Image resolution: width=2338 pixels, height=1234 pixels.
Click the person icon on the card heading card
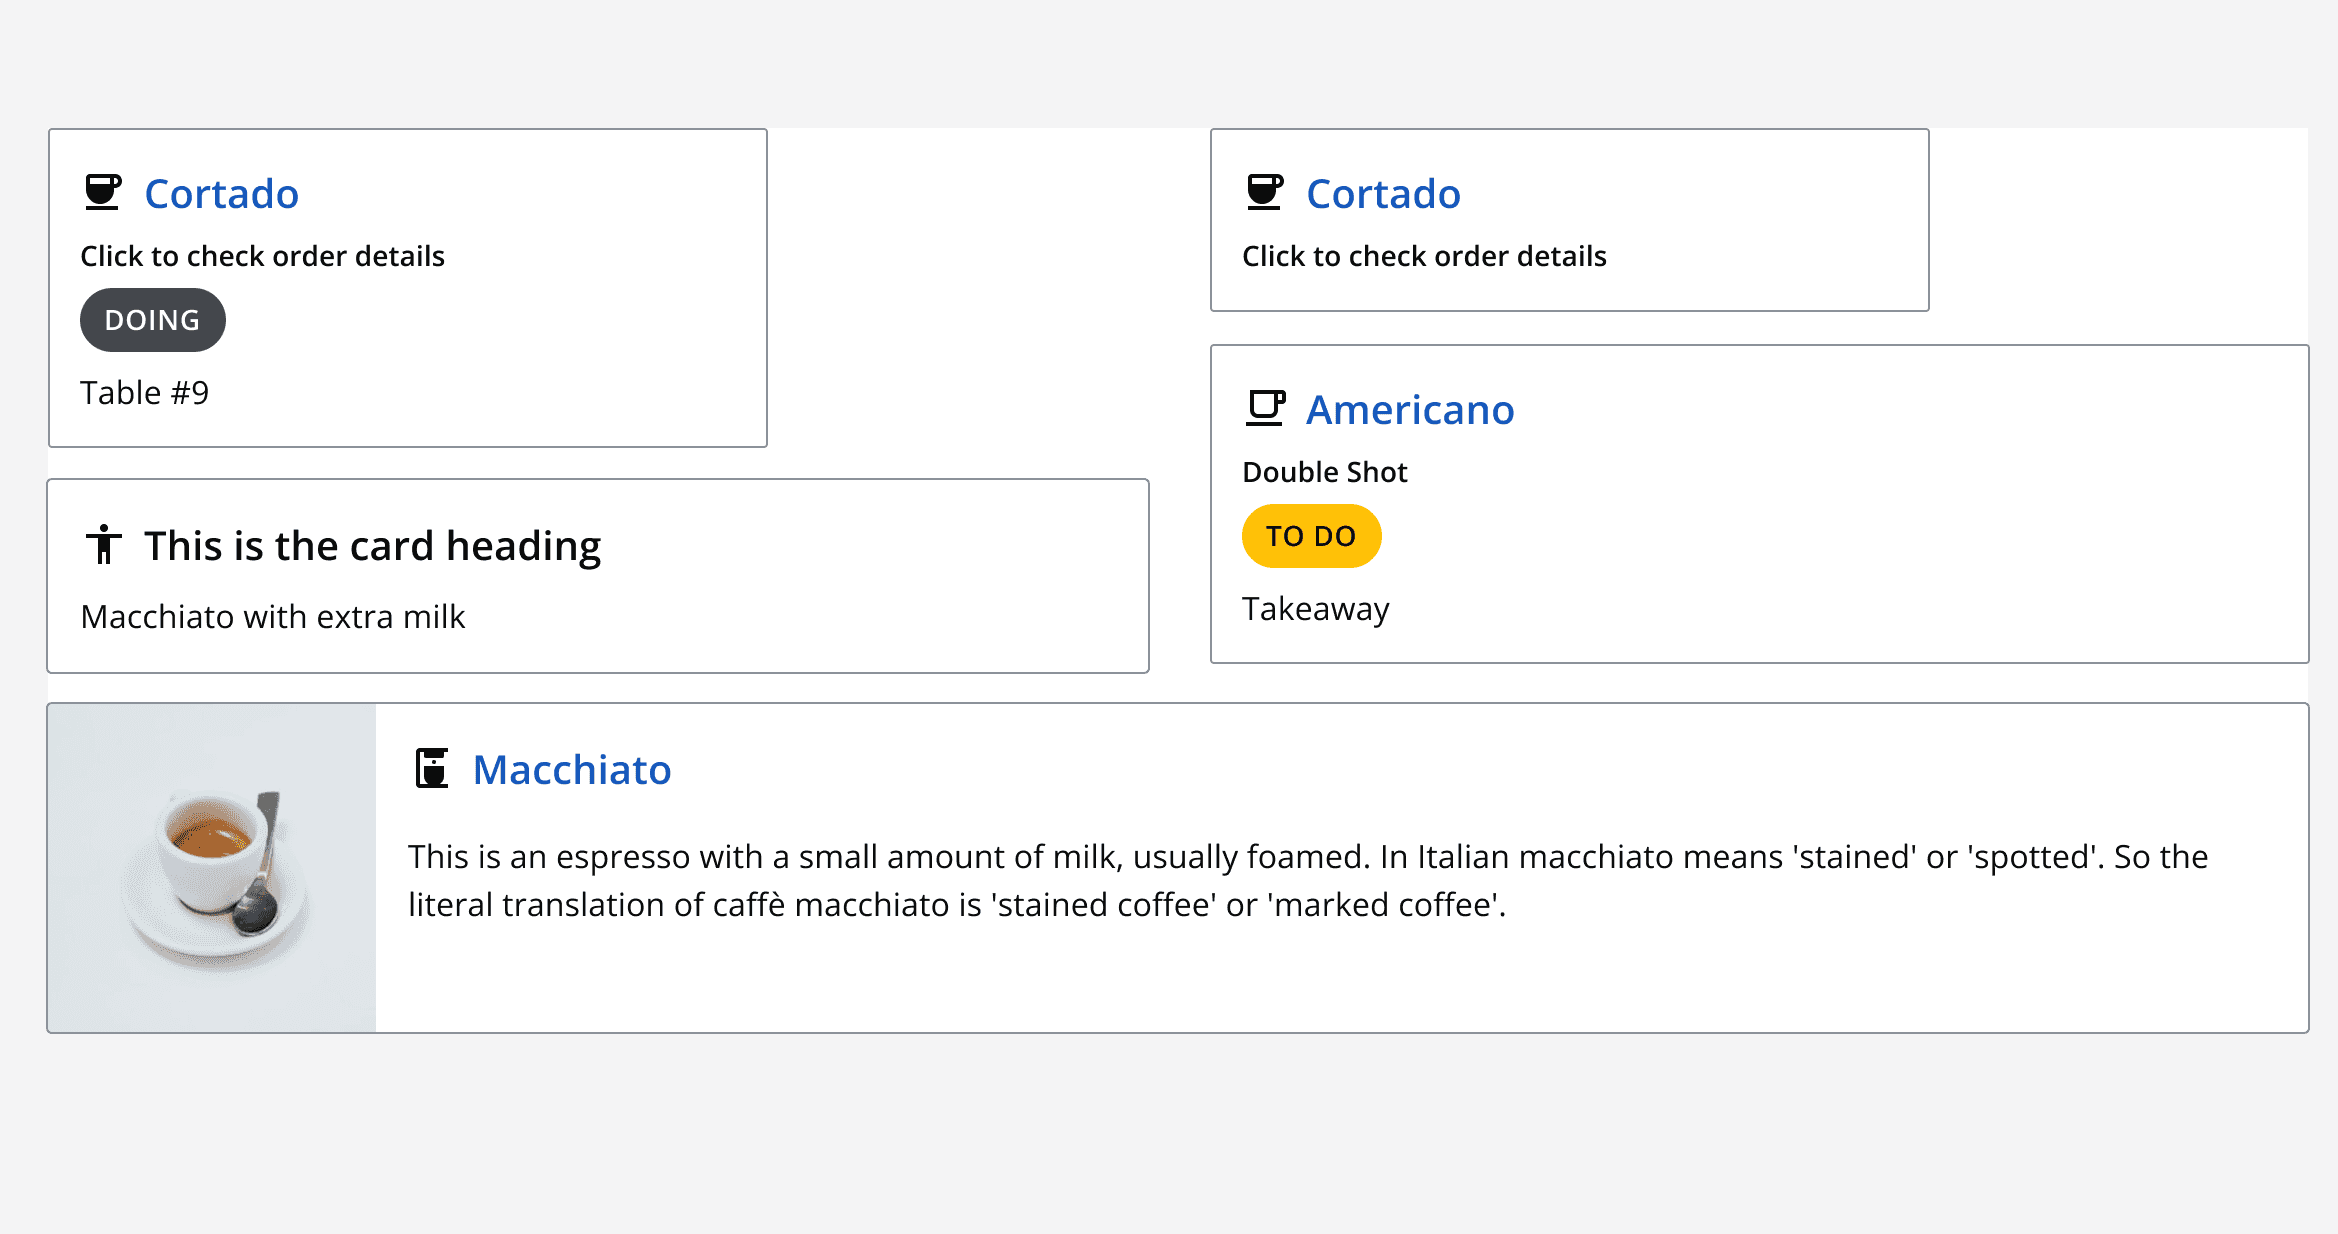click(x=105, y=544)
